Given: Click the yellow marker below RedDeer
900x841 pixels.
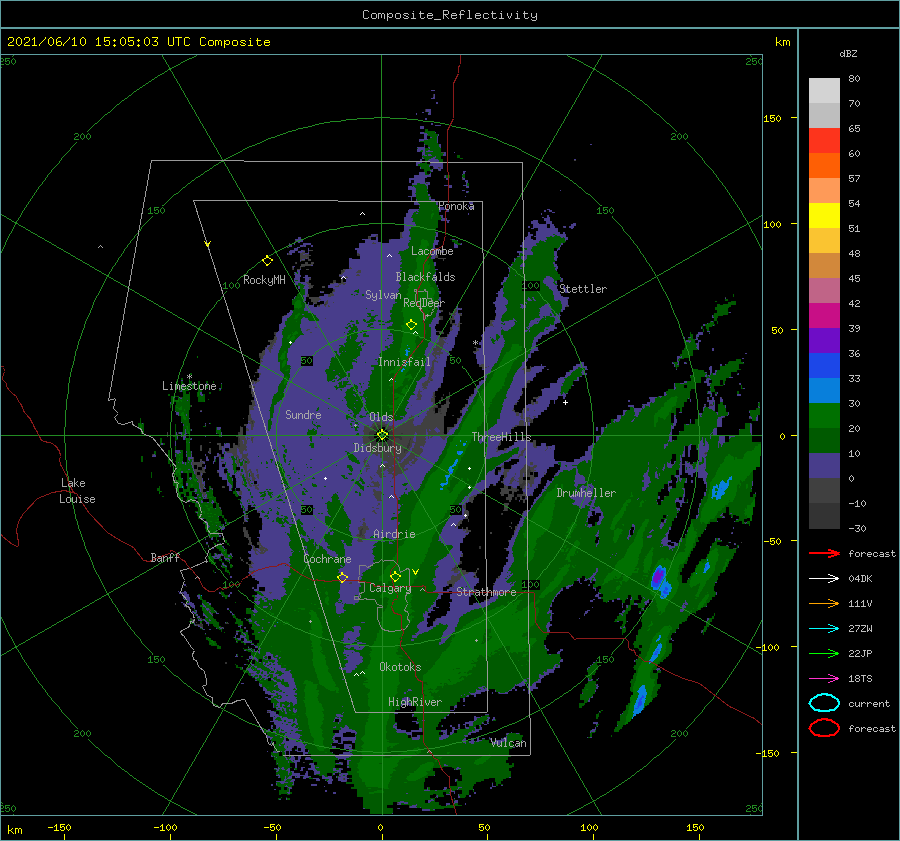Looking at the screenshot, I should pyautogui.click(x=411, y=325).
